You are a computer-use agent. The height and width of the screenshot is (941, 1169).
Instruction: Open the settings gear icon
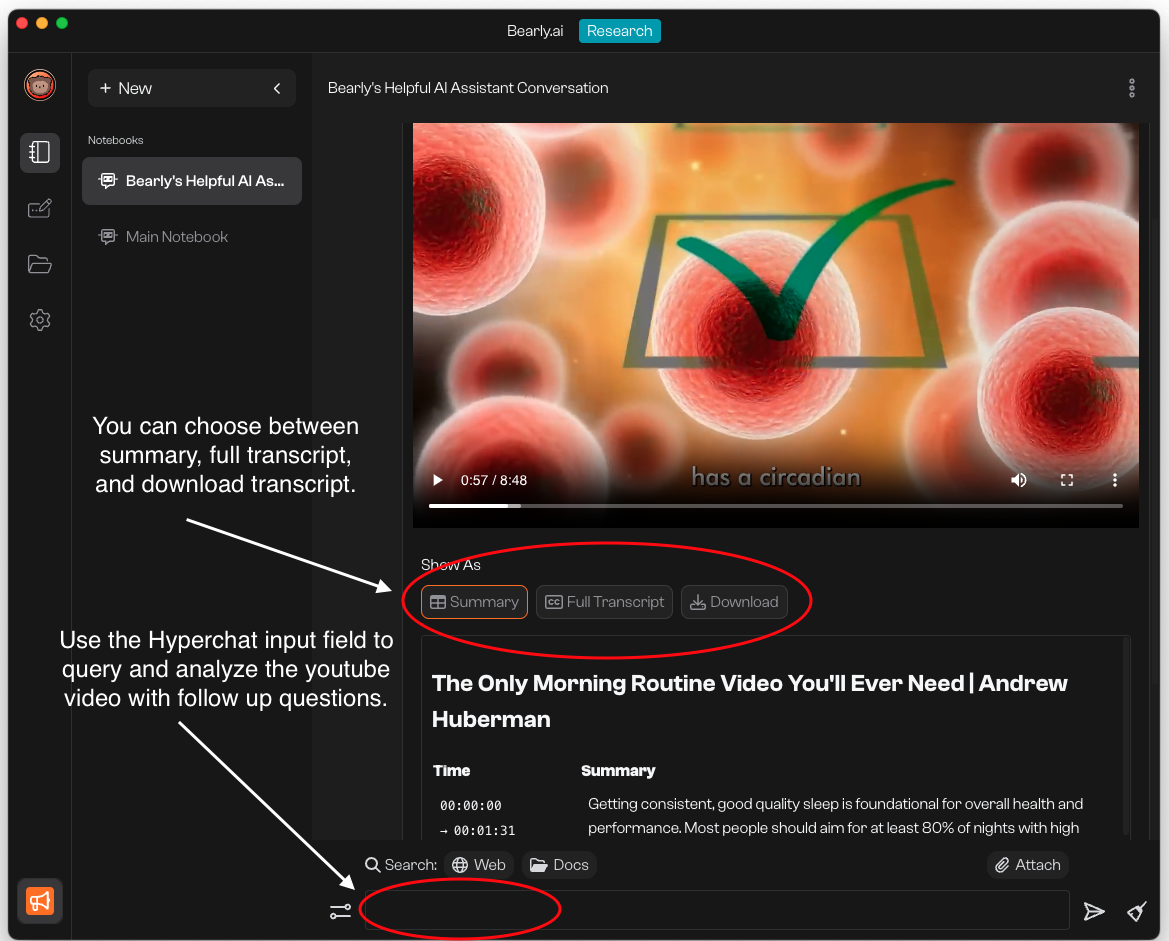pyautogui.click(x=40, y=320)
